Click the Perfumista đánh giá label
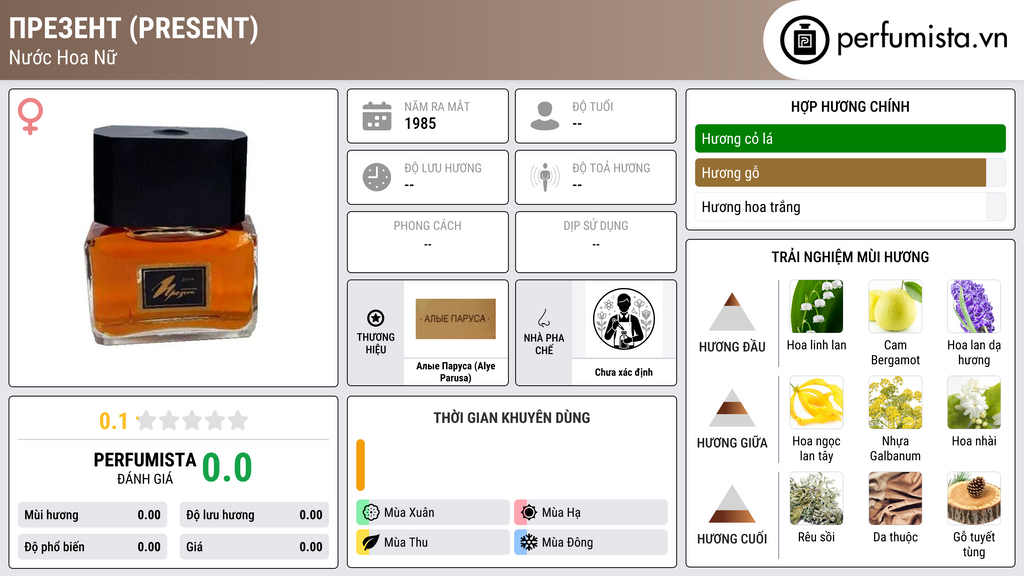The width and height of the screenshot is (1024, 576). 144,468
